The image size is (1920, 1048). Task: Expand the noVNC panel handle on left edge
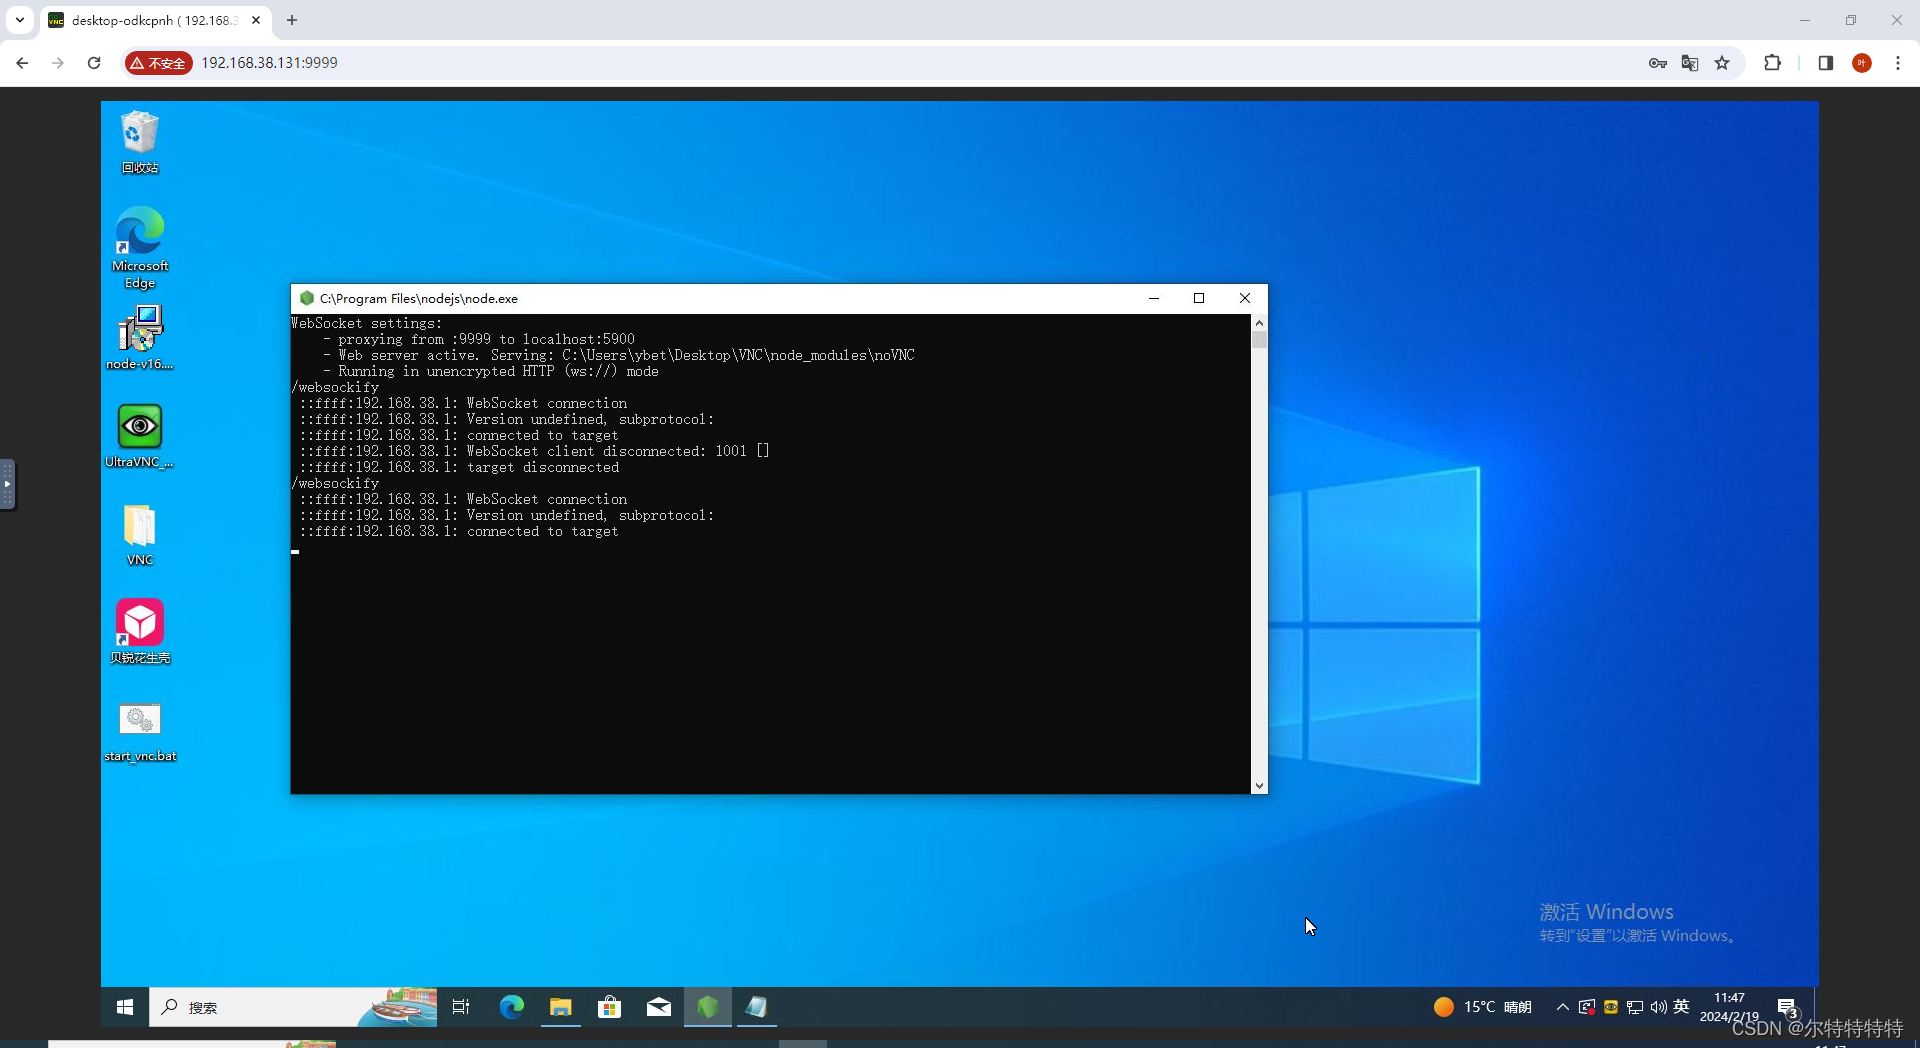tap(9, 484)
